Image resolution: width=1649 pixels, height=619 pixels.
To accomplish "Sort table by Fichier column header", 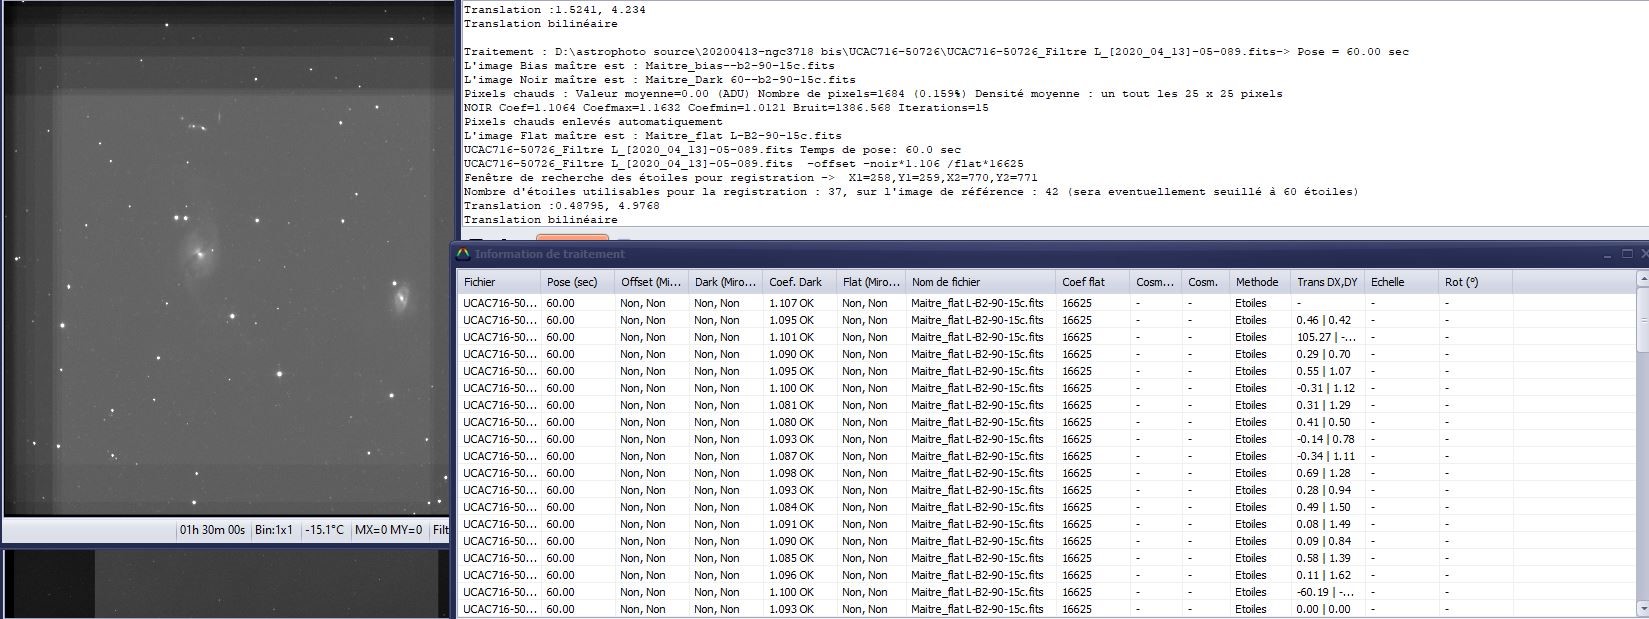I will tap(498, 282).
